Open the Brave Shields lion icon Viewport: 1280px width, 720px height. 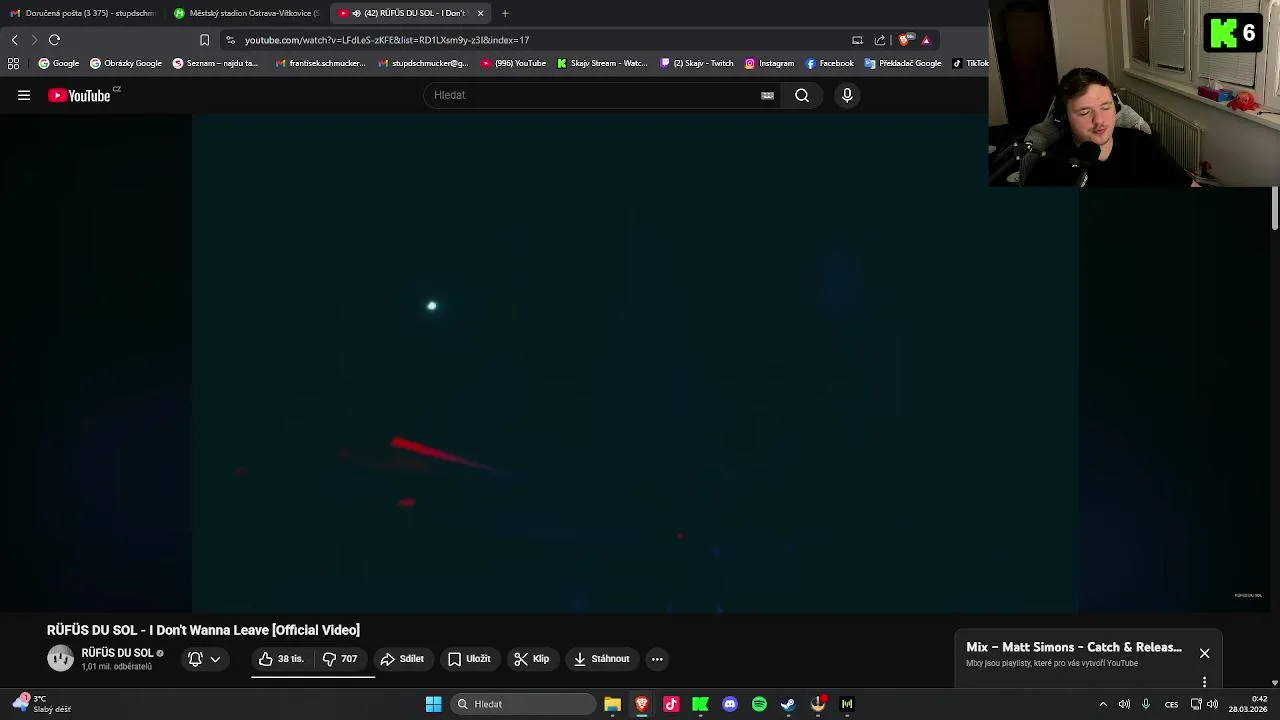point(905,40)
